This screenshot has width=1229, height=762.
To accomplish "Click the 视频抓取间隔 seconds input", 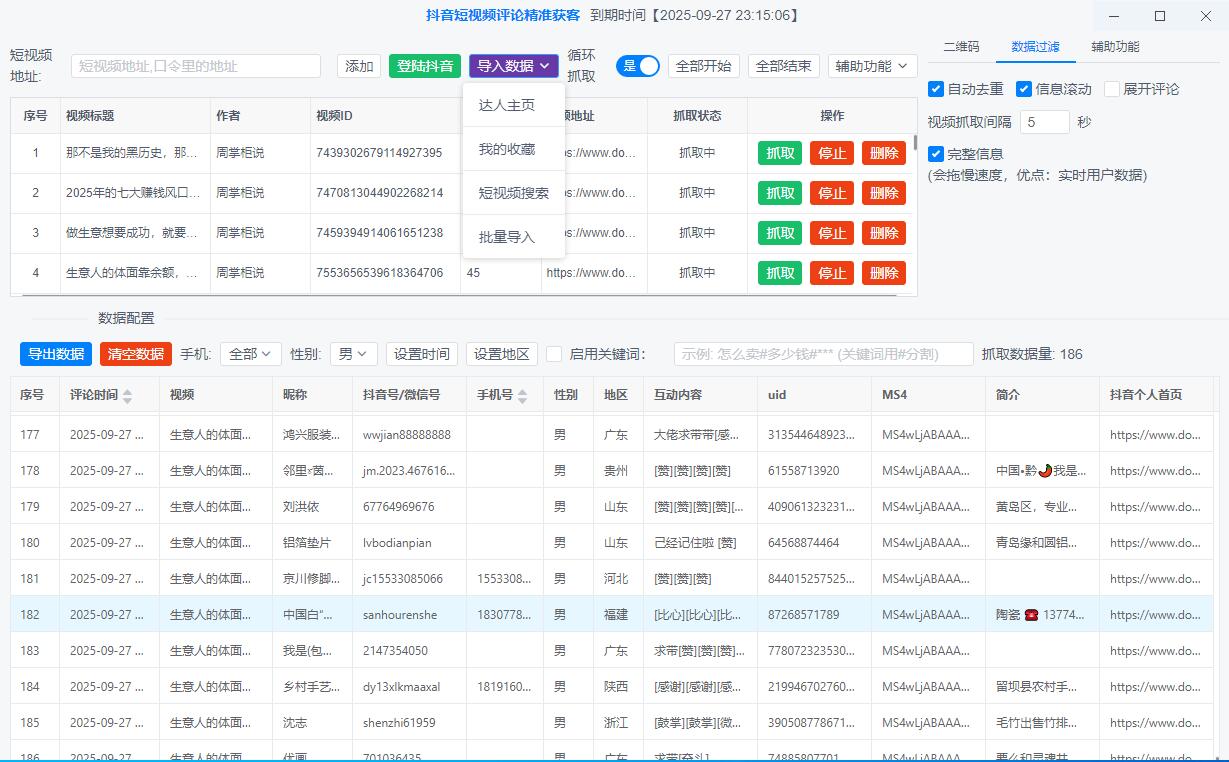I will (x=1044, y=122).
